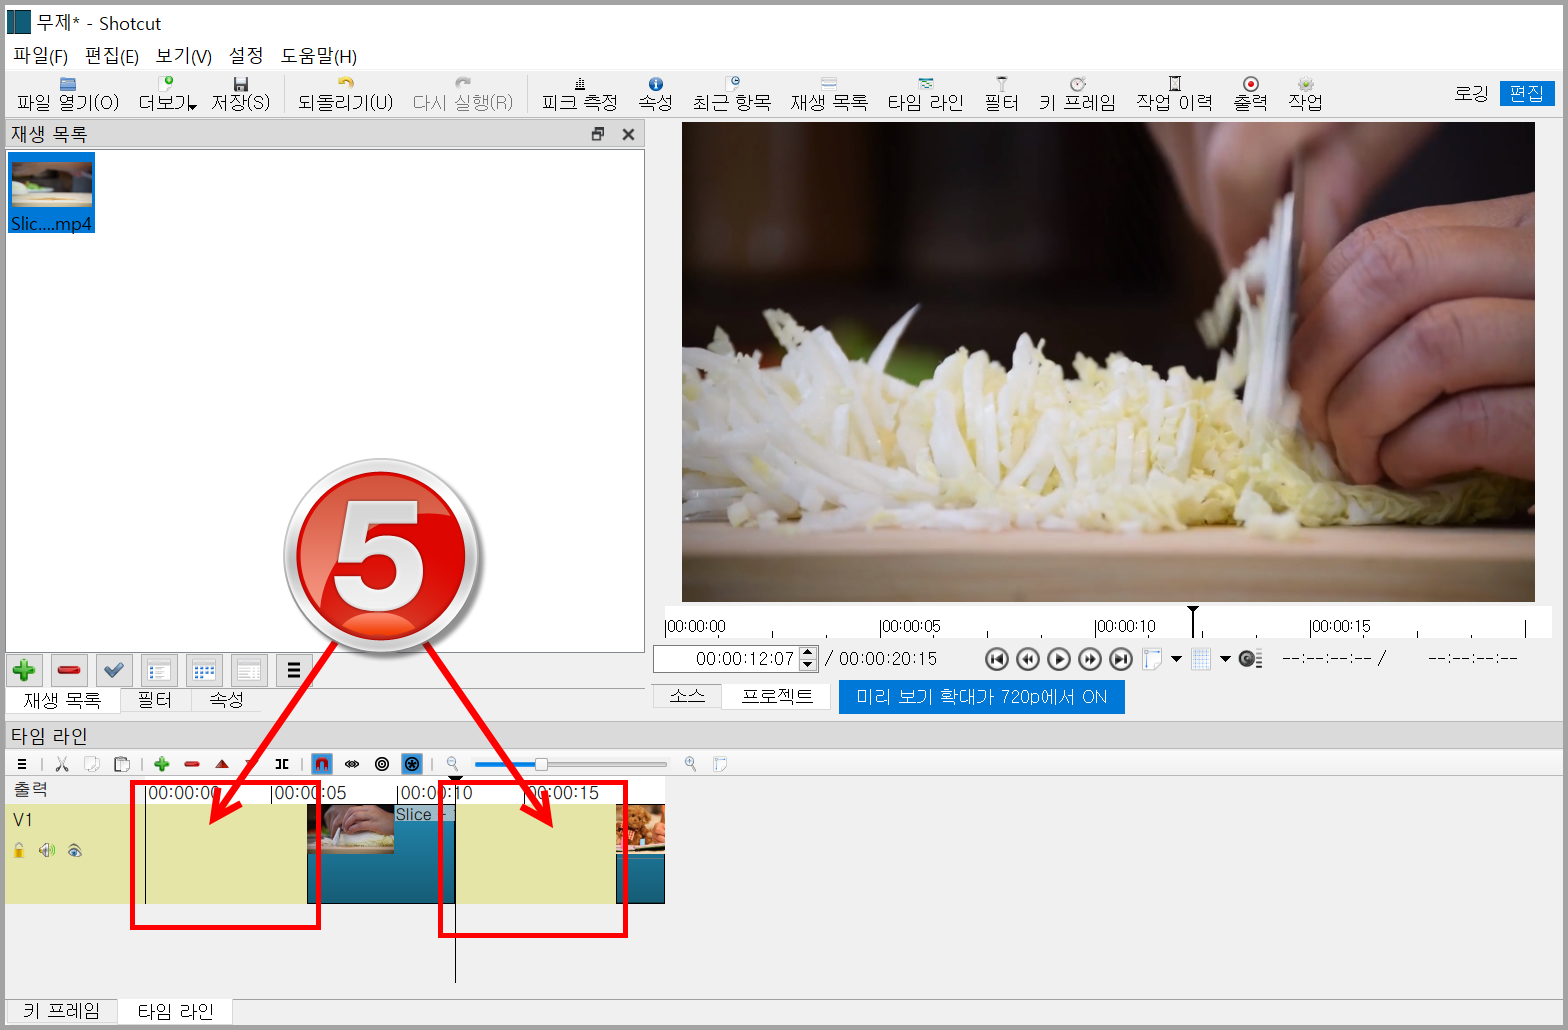Open the 작업 jobs panel

click(x=1305, y=94)
